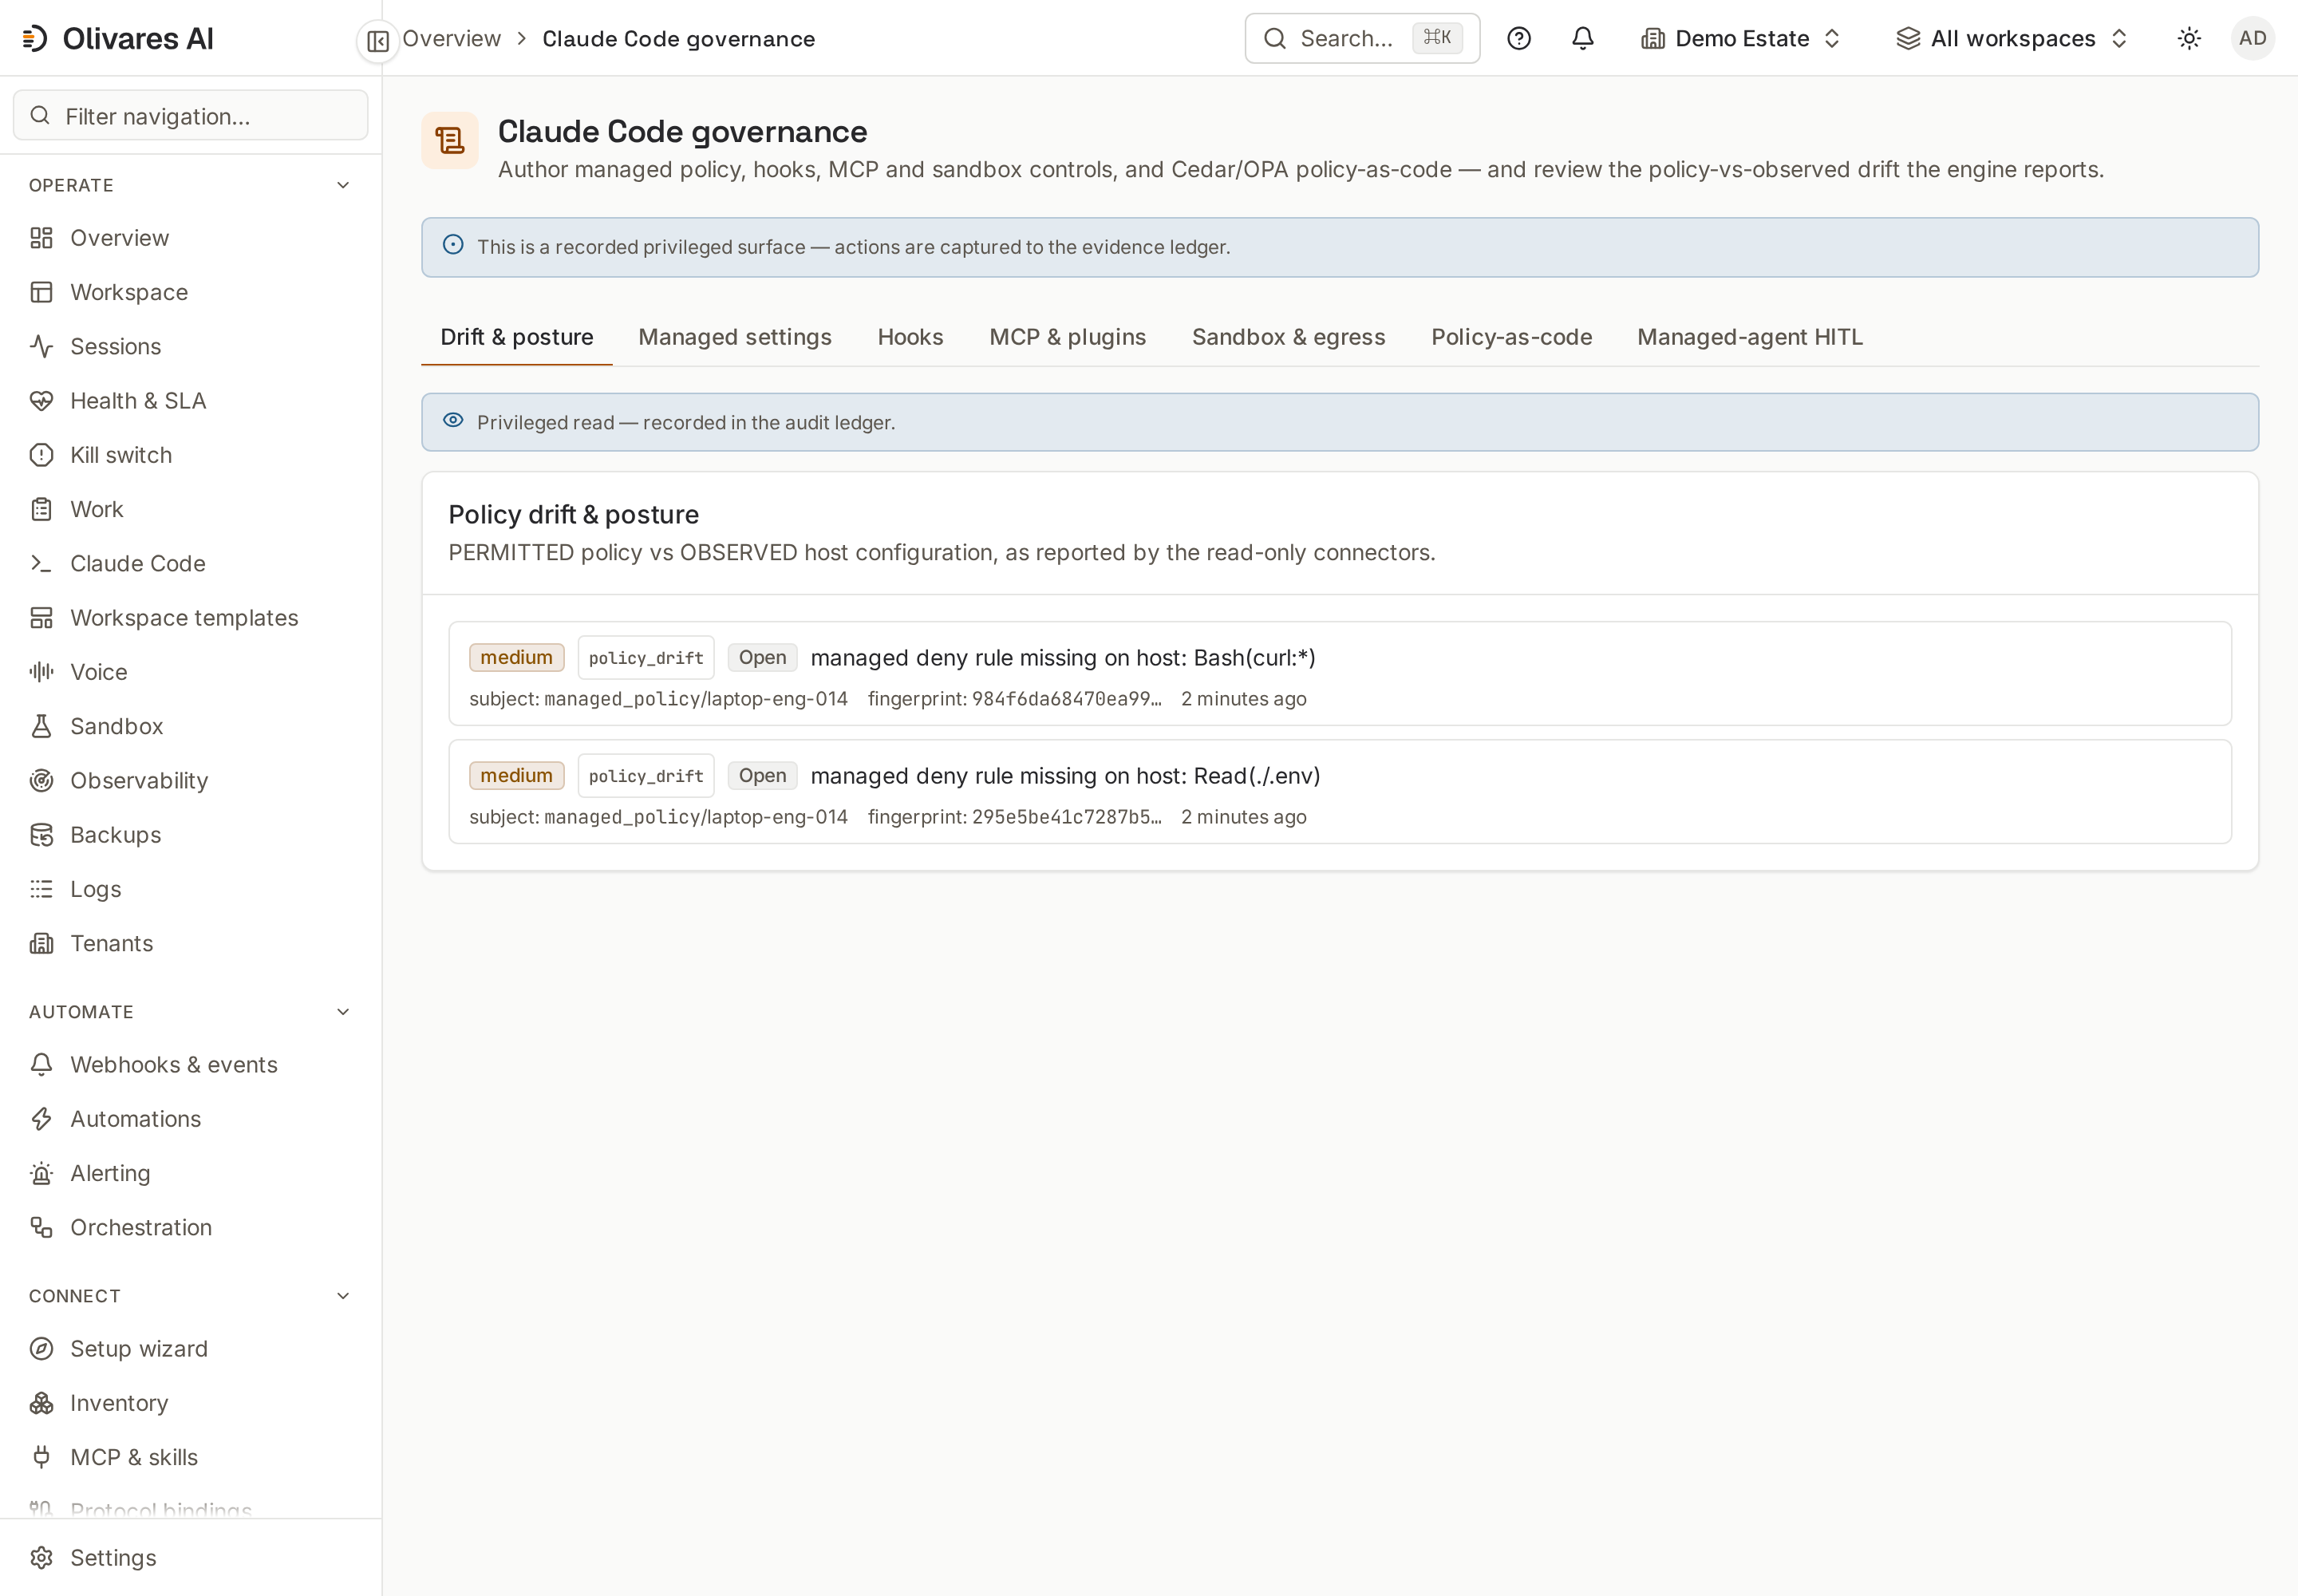Click the Olivares AI logo icon
Viewport: 2298px width, 1596px height.
click(x=35, y=39)
